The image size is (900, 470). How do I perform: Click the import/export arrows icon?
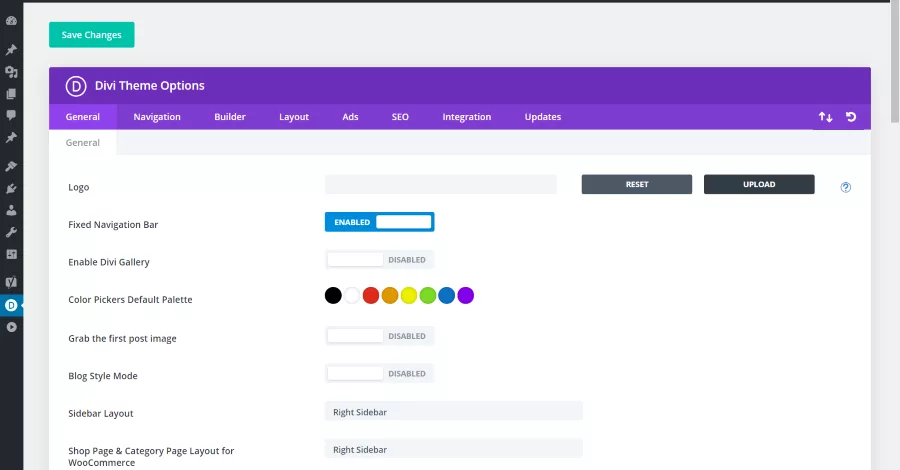click(825, 117)
